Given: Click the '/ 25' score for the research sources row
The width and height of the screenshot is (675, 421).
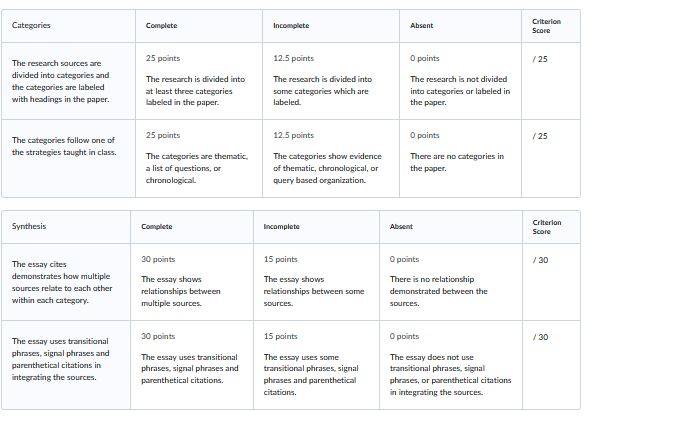Looking at the screenshot, I should (x=540, y=59).
